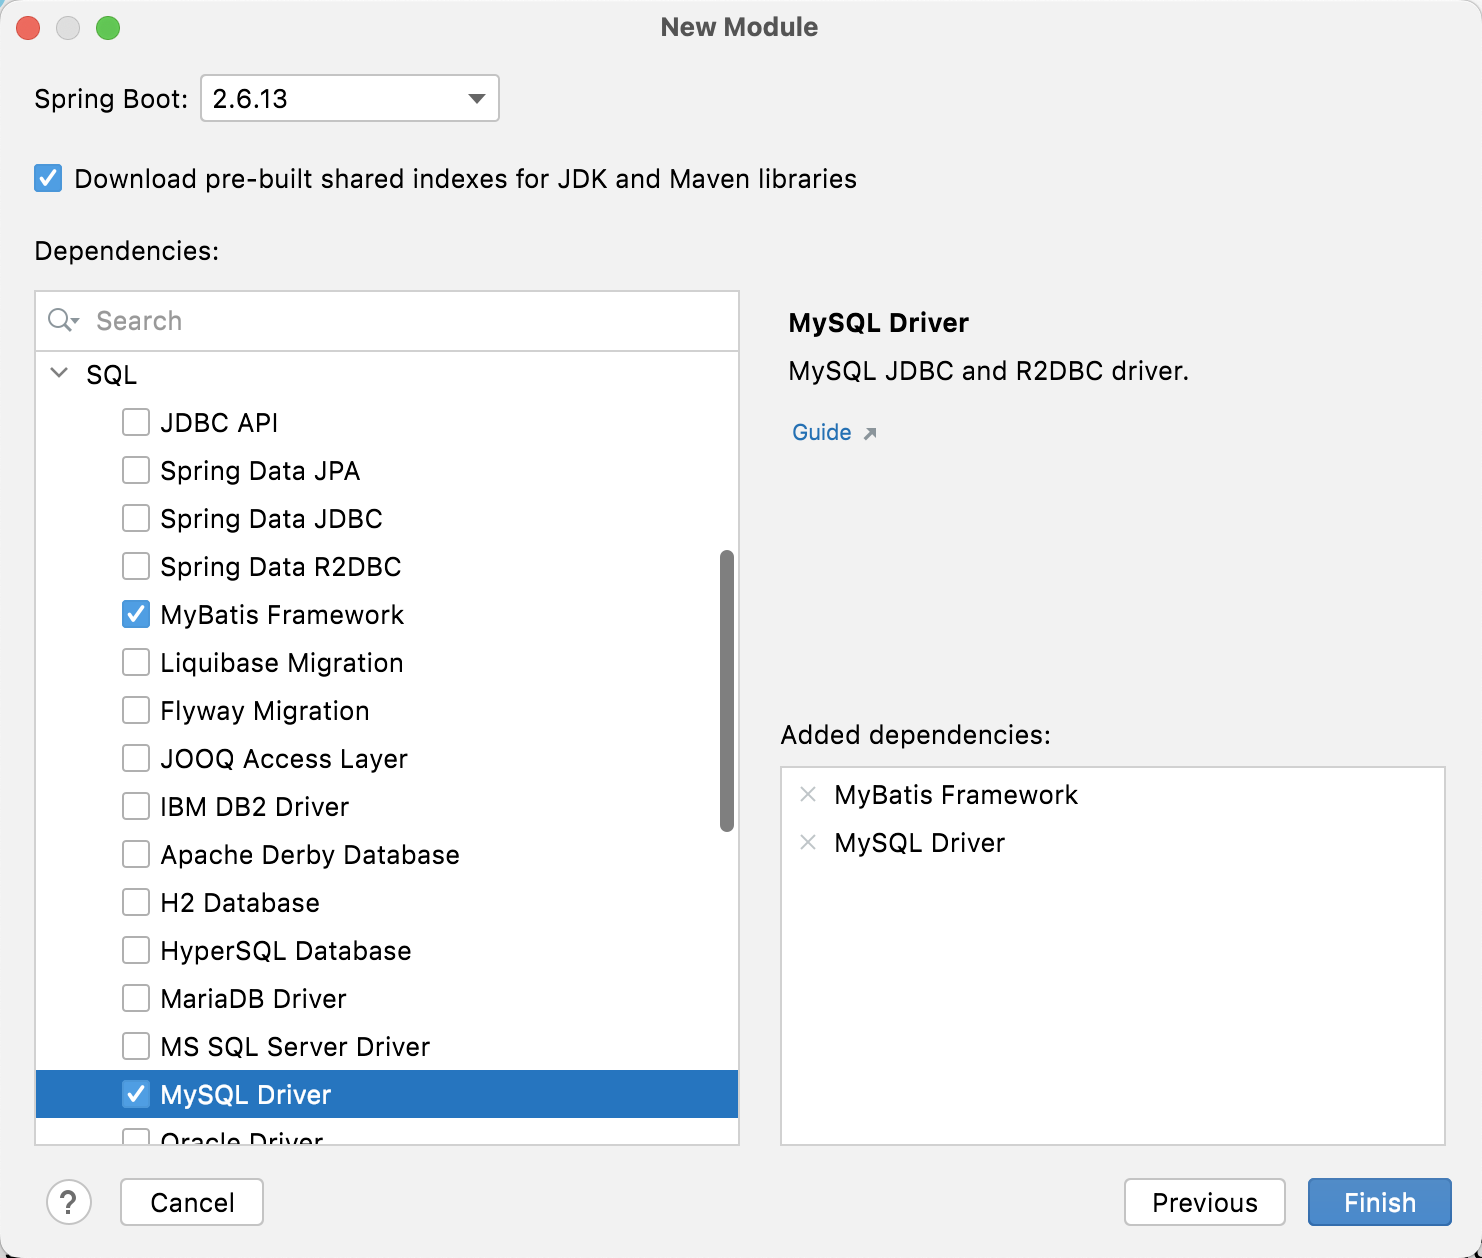Open the MySQL Driver Guide link
The image size is (1482, 1258).
[822, 432]
